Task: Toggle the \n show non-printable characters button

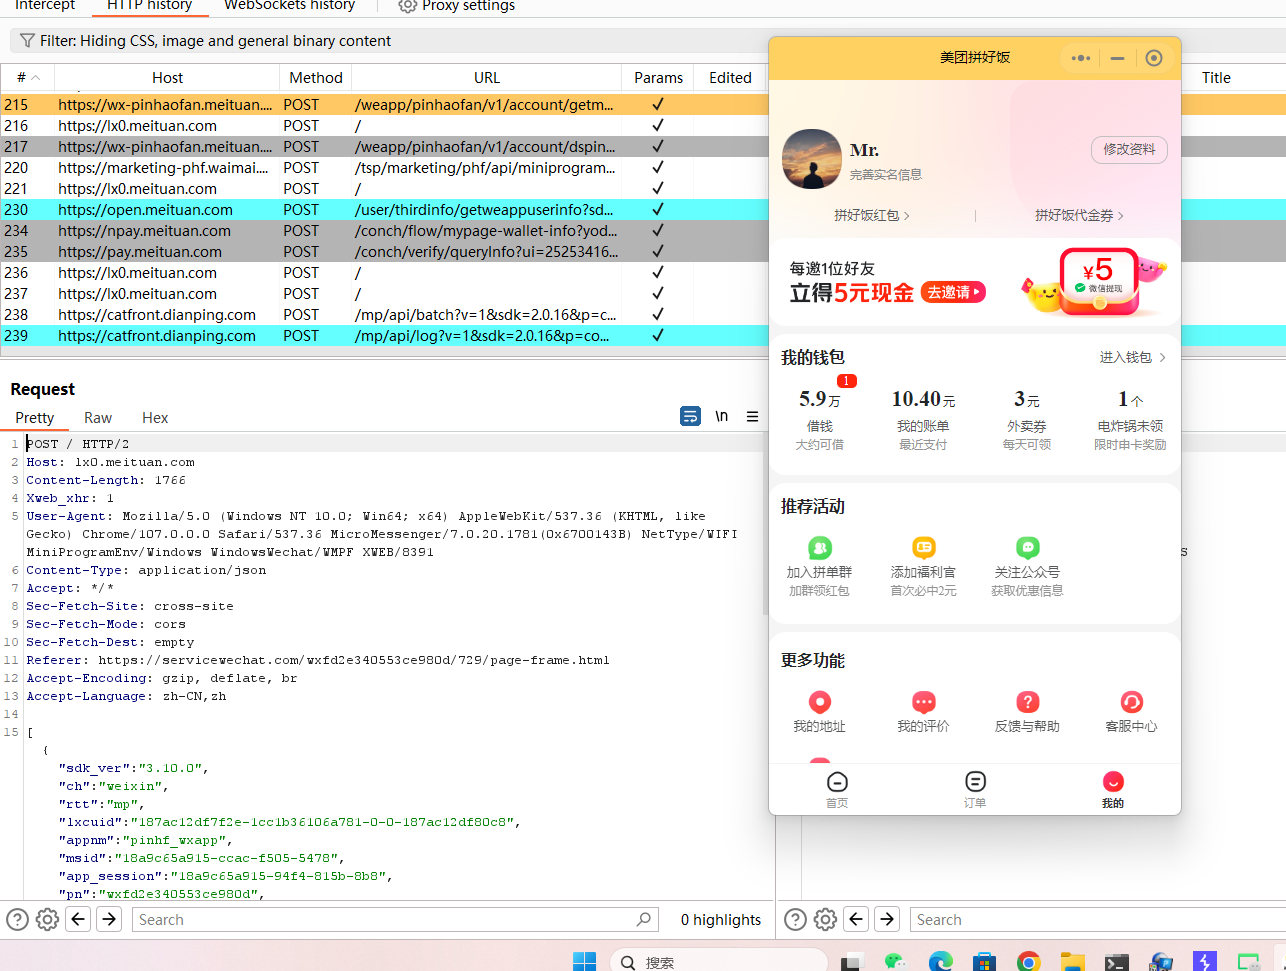Action: [x=721, y=417]
